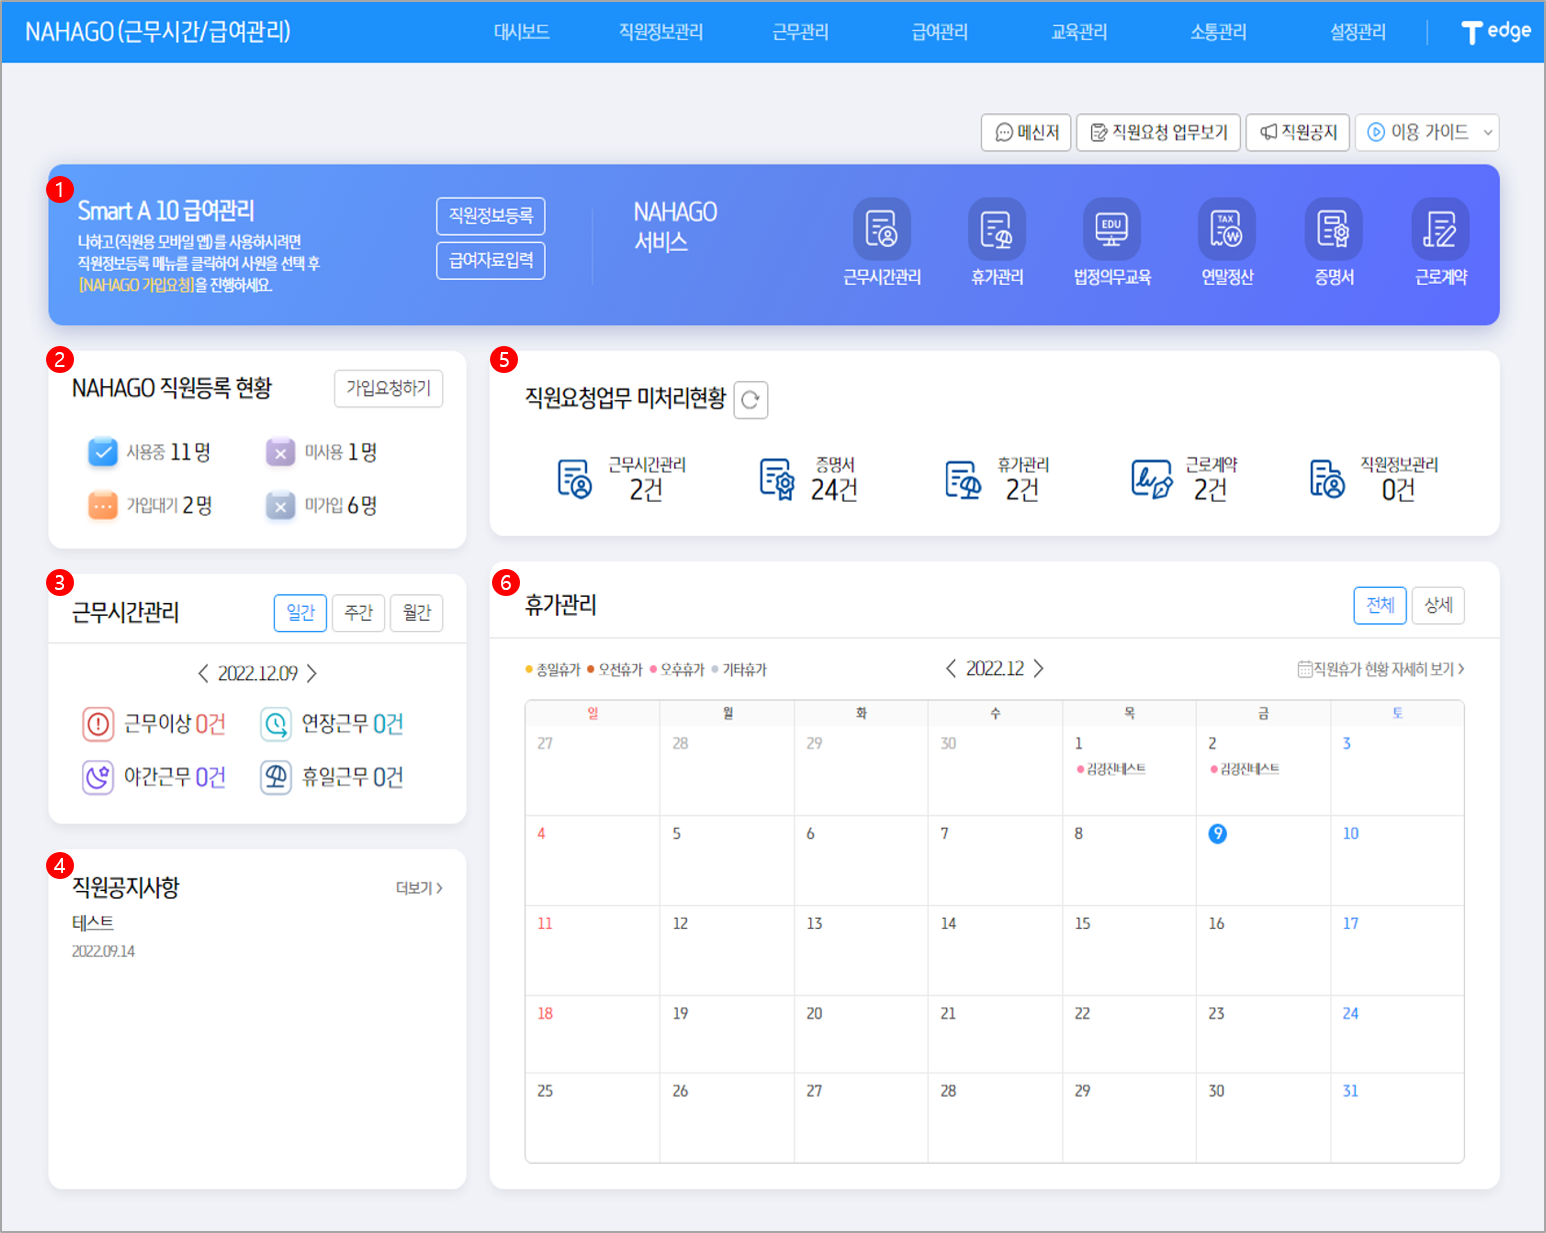The width and height of the screenshot is (1546, 1233).
Task: Click the 휴일근무 icon
Action: click(x=276, y=777)
